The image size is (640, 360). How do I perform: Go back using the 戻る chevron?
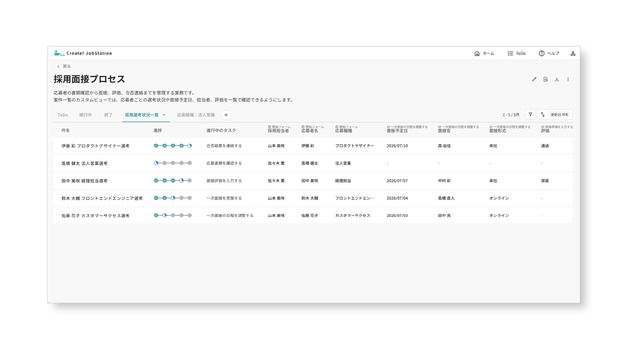tap(58, 66)
